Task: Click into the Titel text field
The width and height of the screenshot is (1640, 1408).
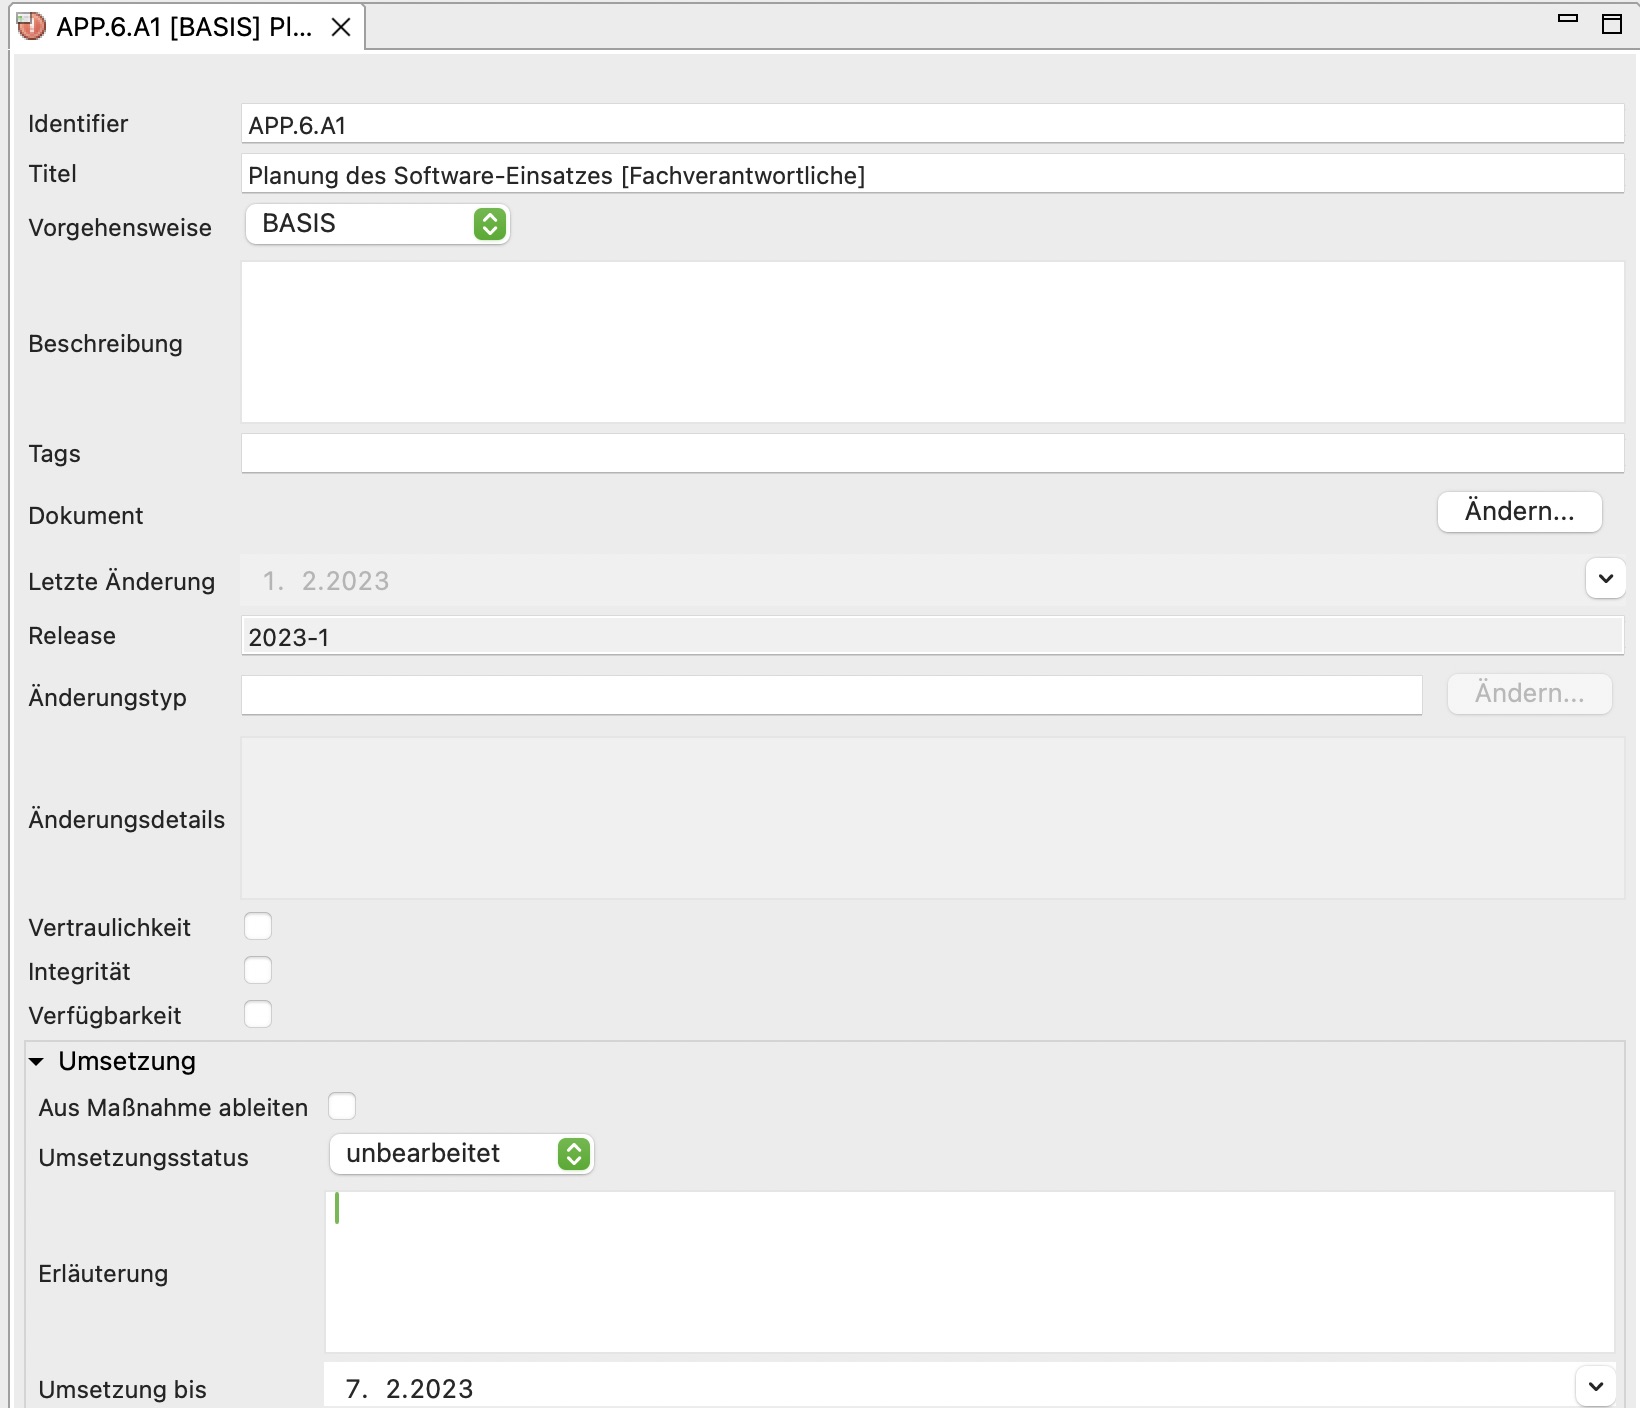Action: point(932,174)
